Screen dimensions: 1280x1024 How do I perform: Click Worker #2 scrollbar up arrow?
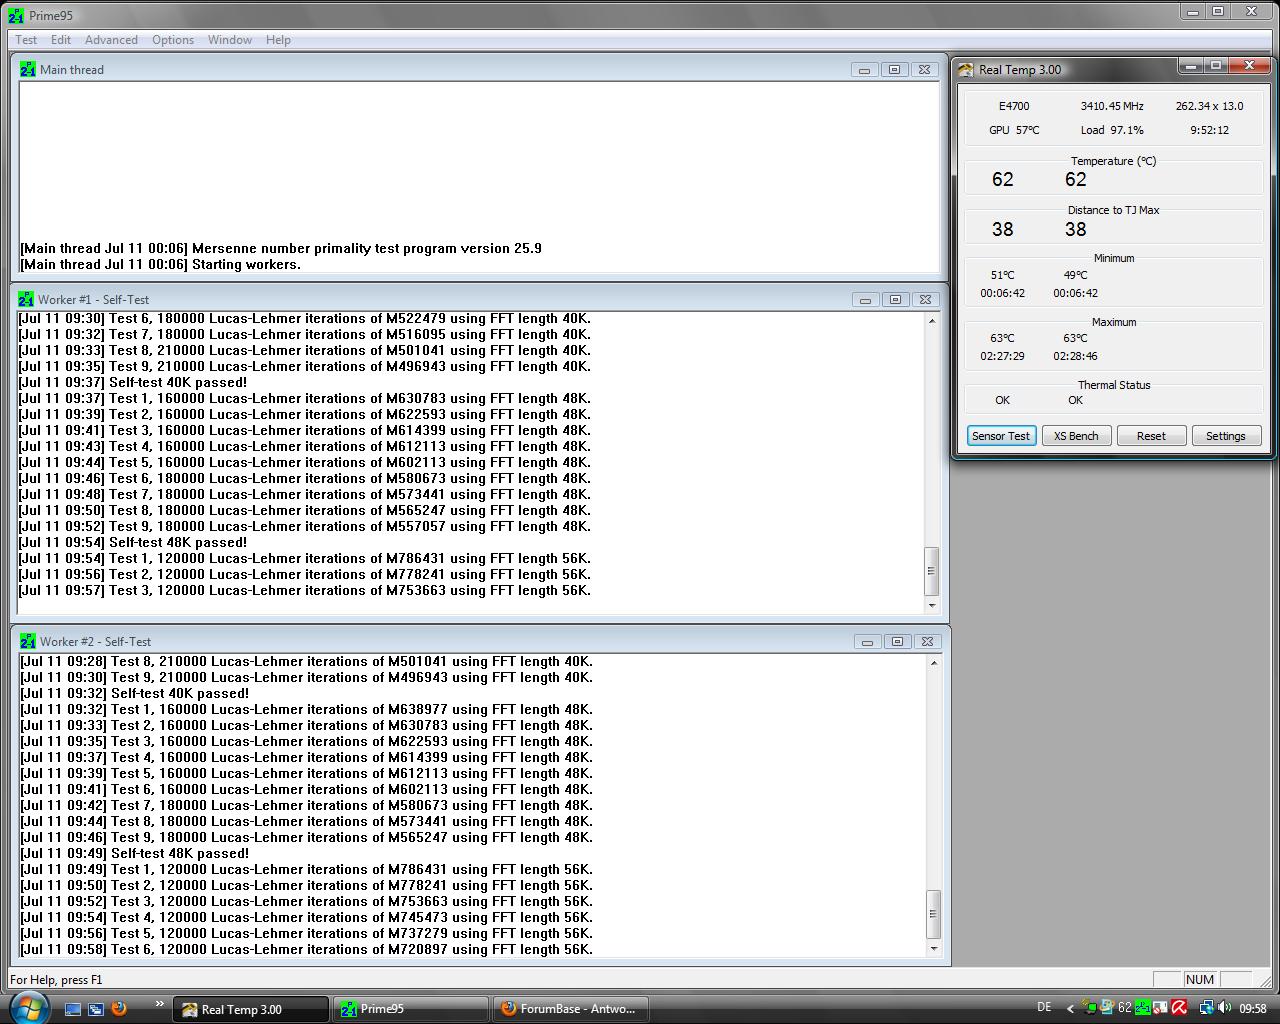pyautogui.click(x=934, y=663)
